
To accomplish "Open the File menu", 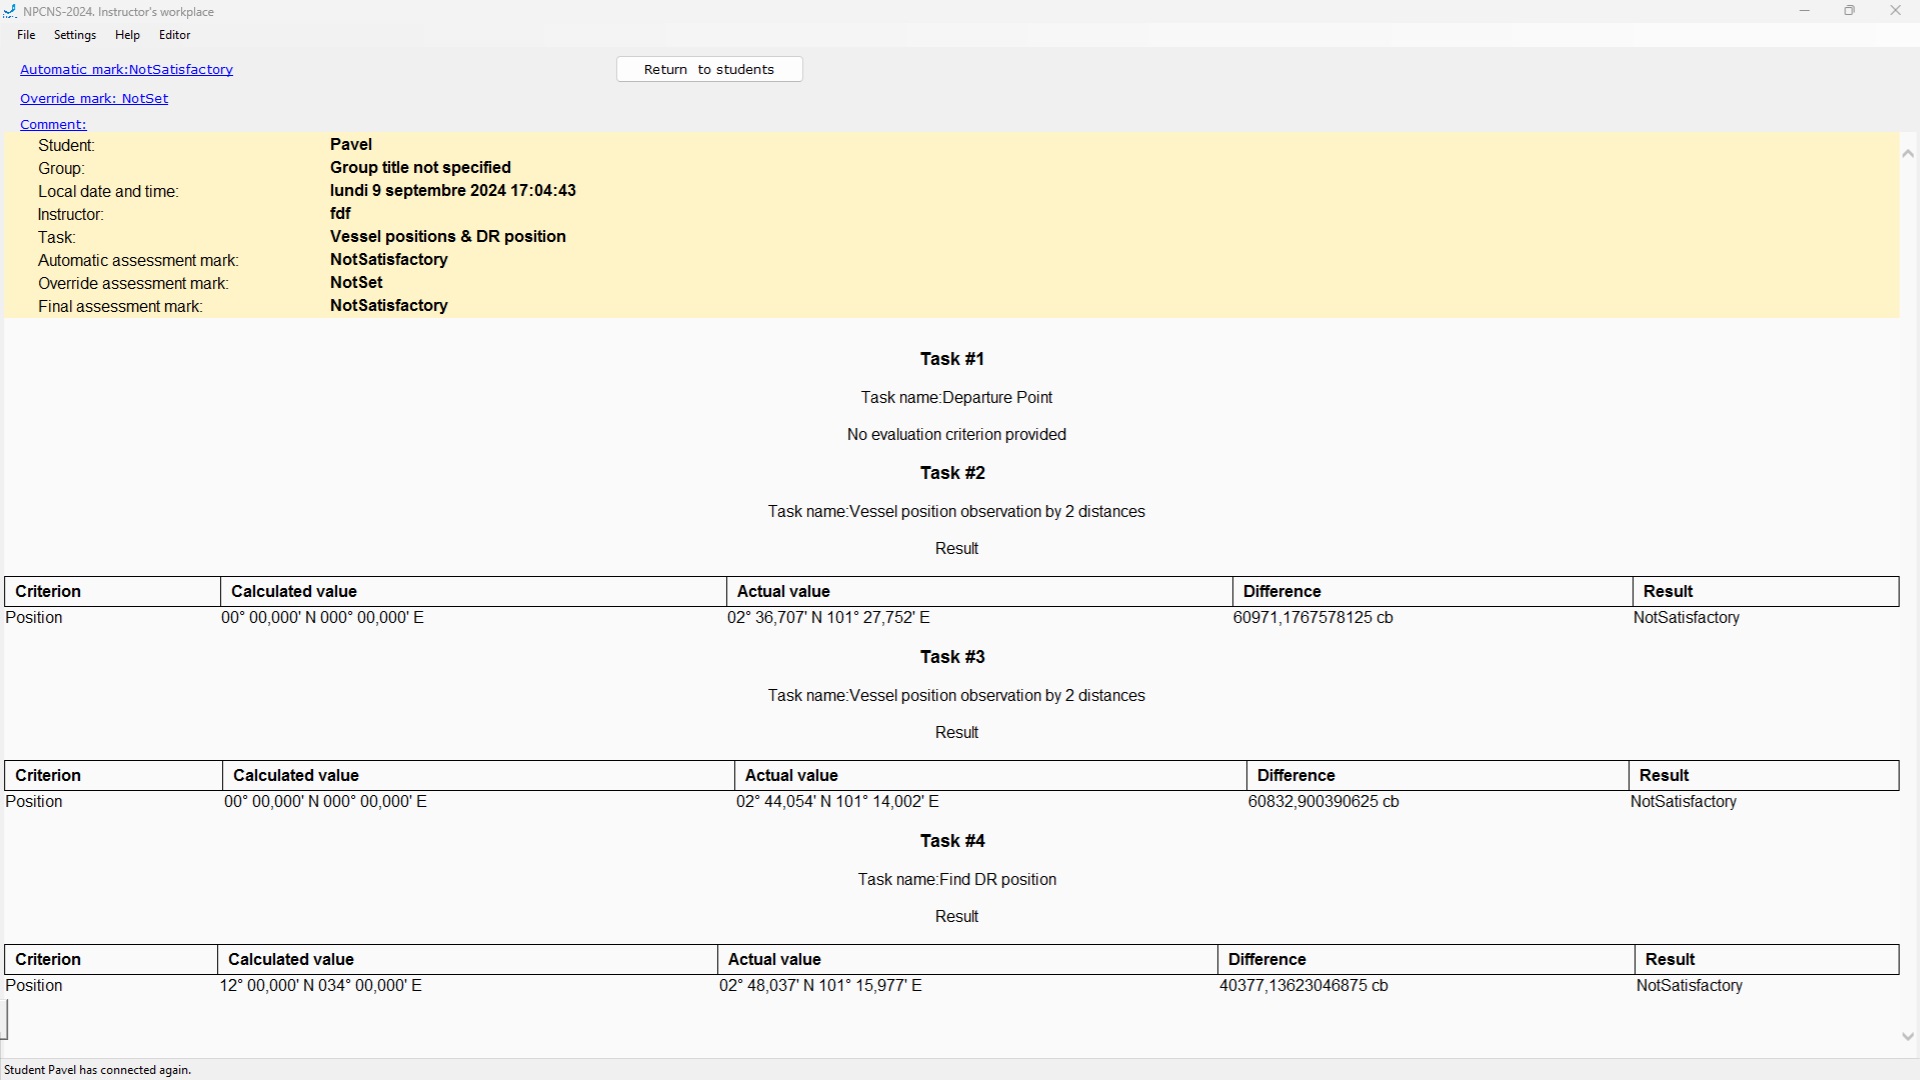I will coord(26,35).
